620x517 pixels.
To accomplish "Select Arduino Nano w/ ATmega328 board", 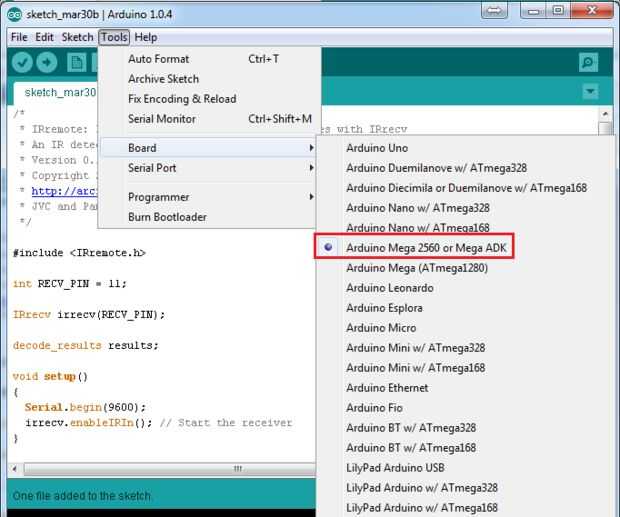I will tap(466, 208).
